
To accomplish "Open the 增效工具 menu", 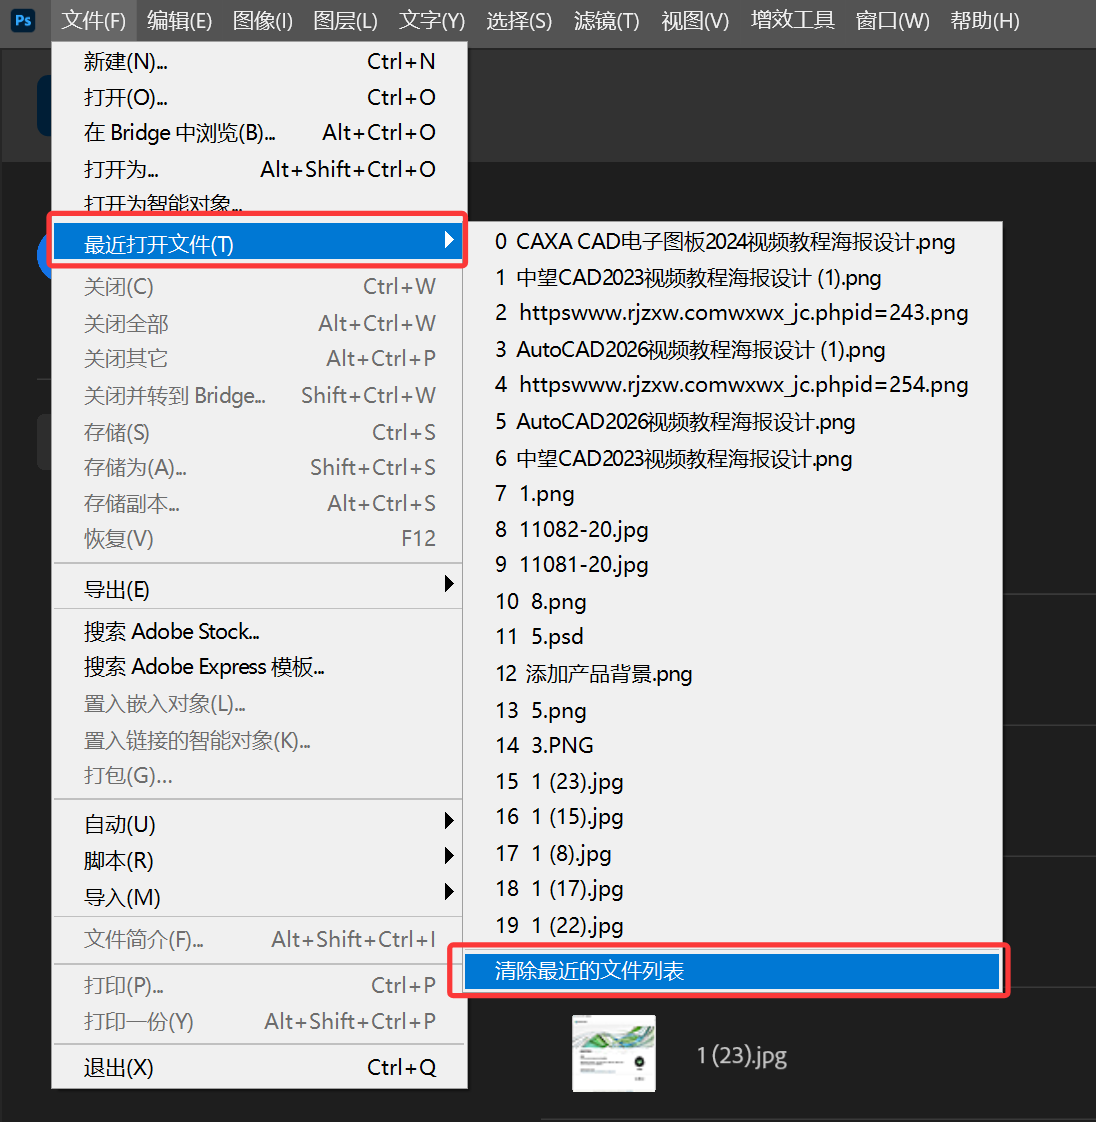I will click(793, 21).
